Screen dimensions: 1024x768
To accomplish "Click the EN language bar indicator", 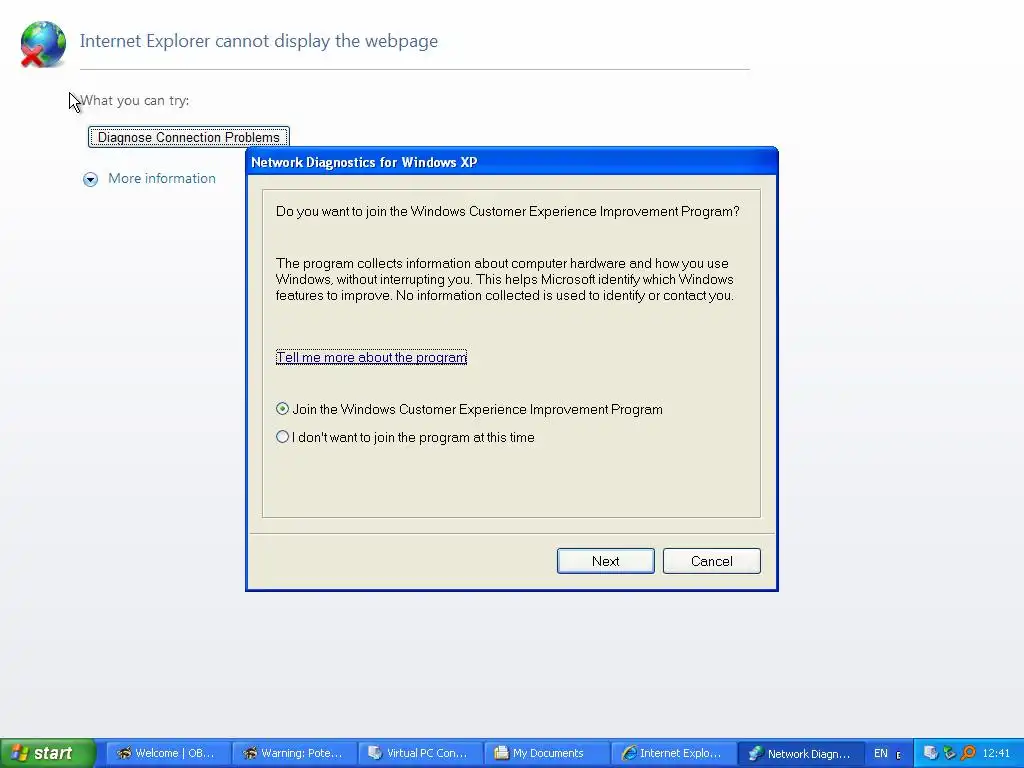I will [x=880, y=753].
